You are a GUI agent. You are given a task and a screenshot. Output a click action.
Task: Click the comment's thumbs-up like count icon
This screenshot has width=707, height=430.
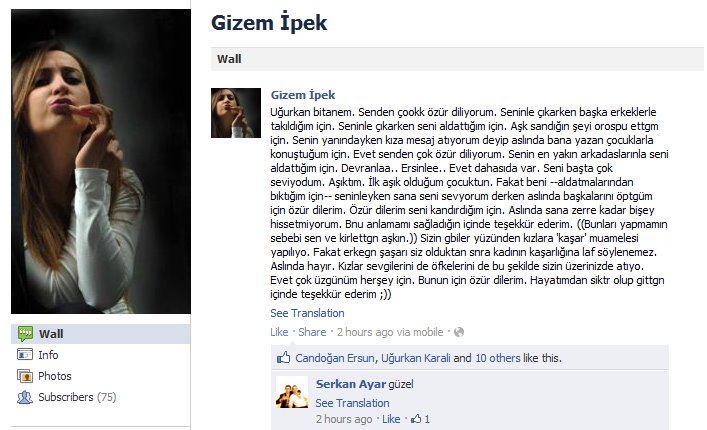click(416, 419)
